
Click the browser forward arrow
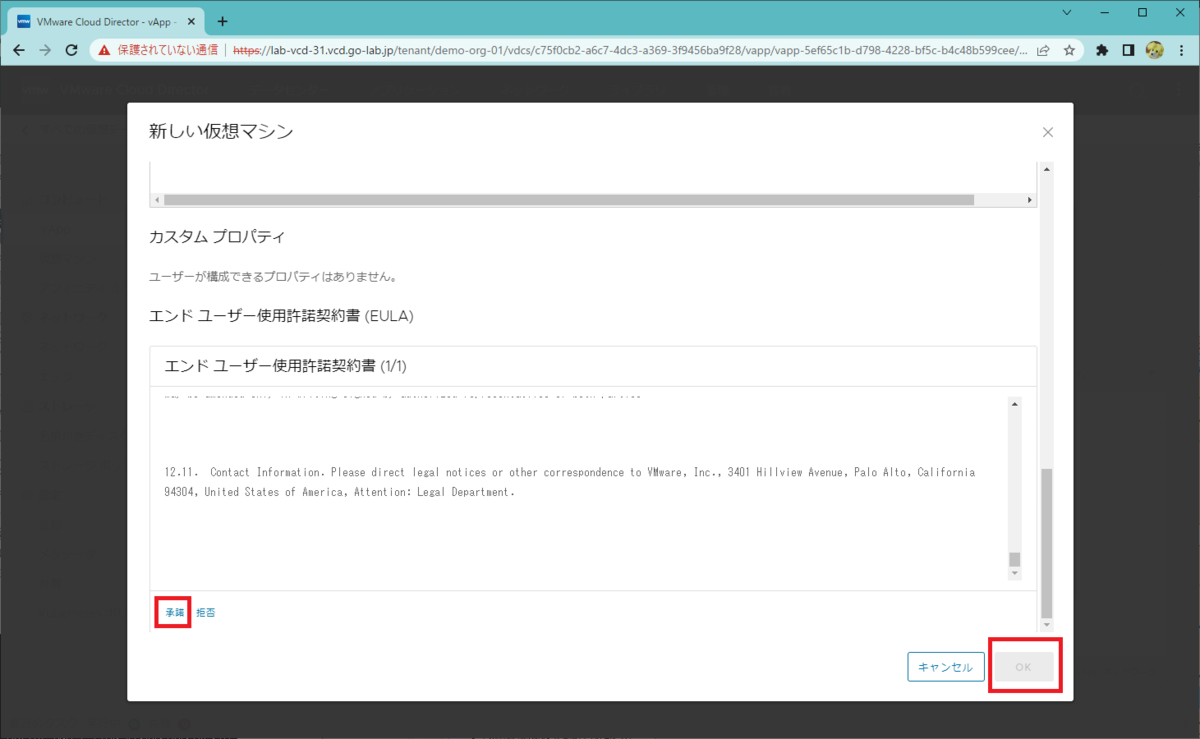(x=44, y=49)
